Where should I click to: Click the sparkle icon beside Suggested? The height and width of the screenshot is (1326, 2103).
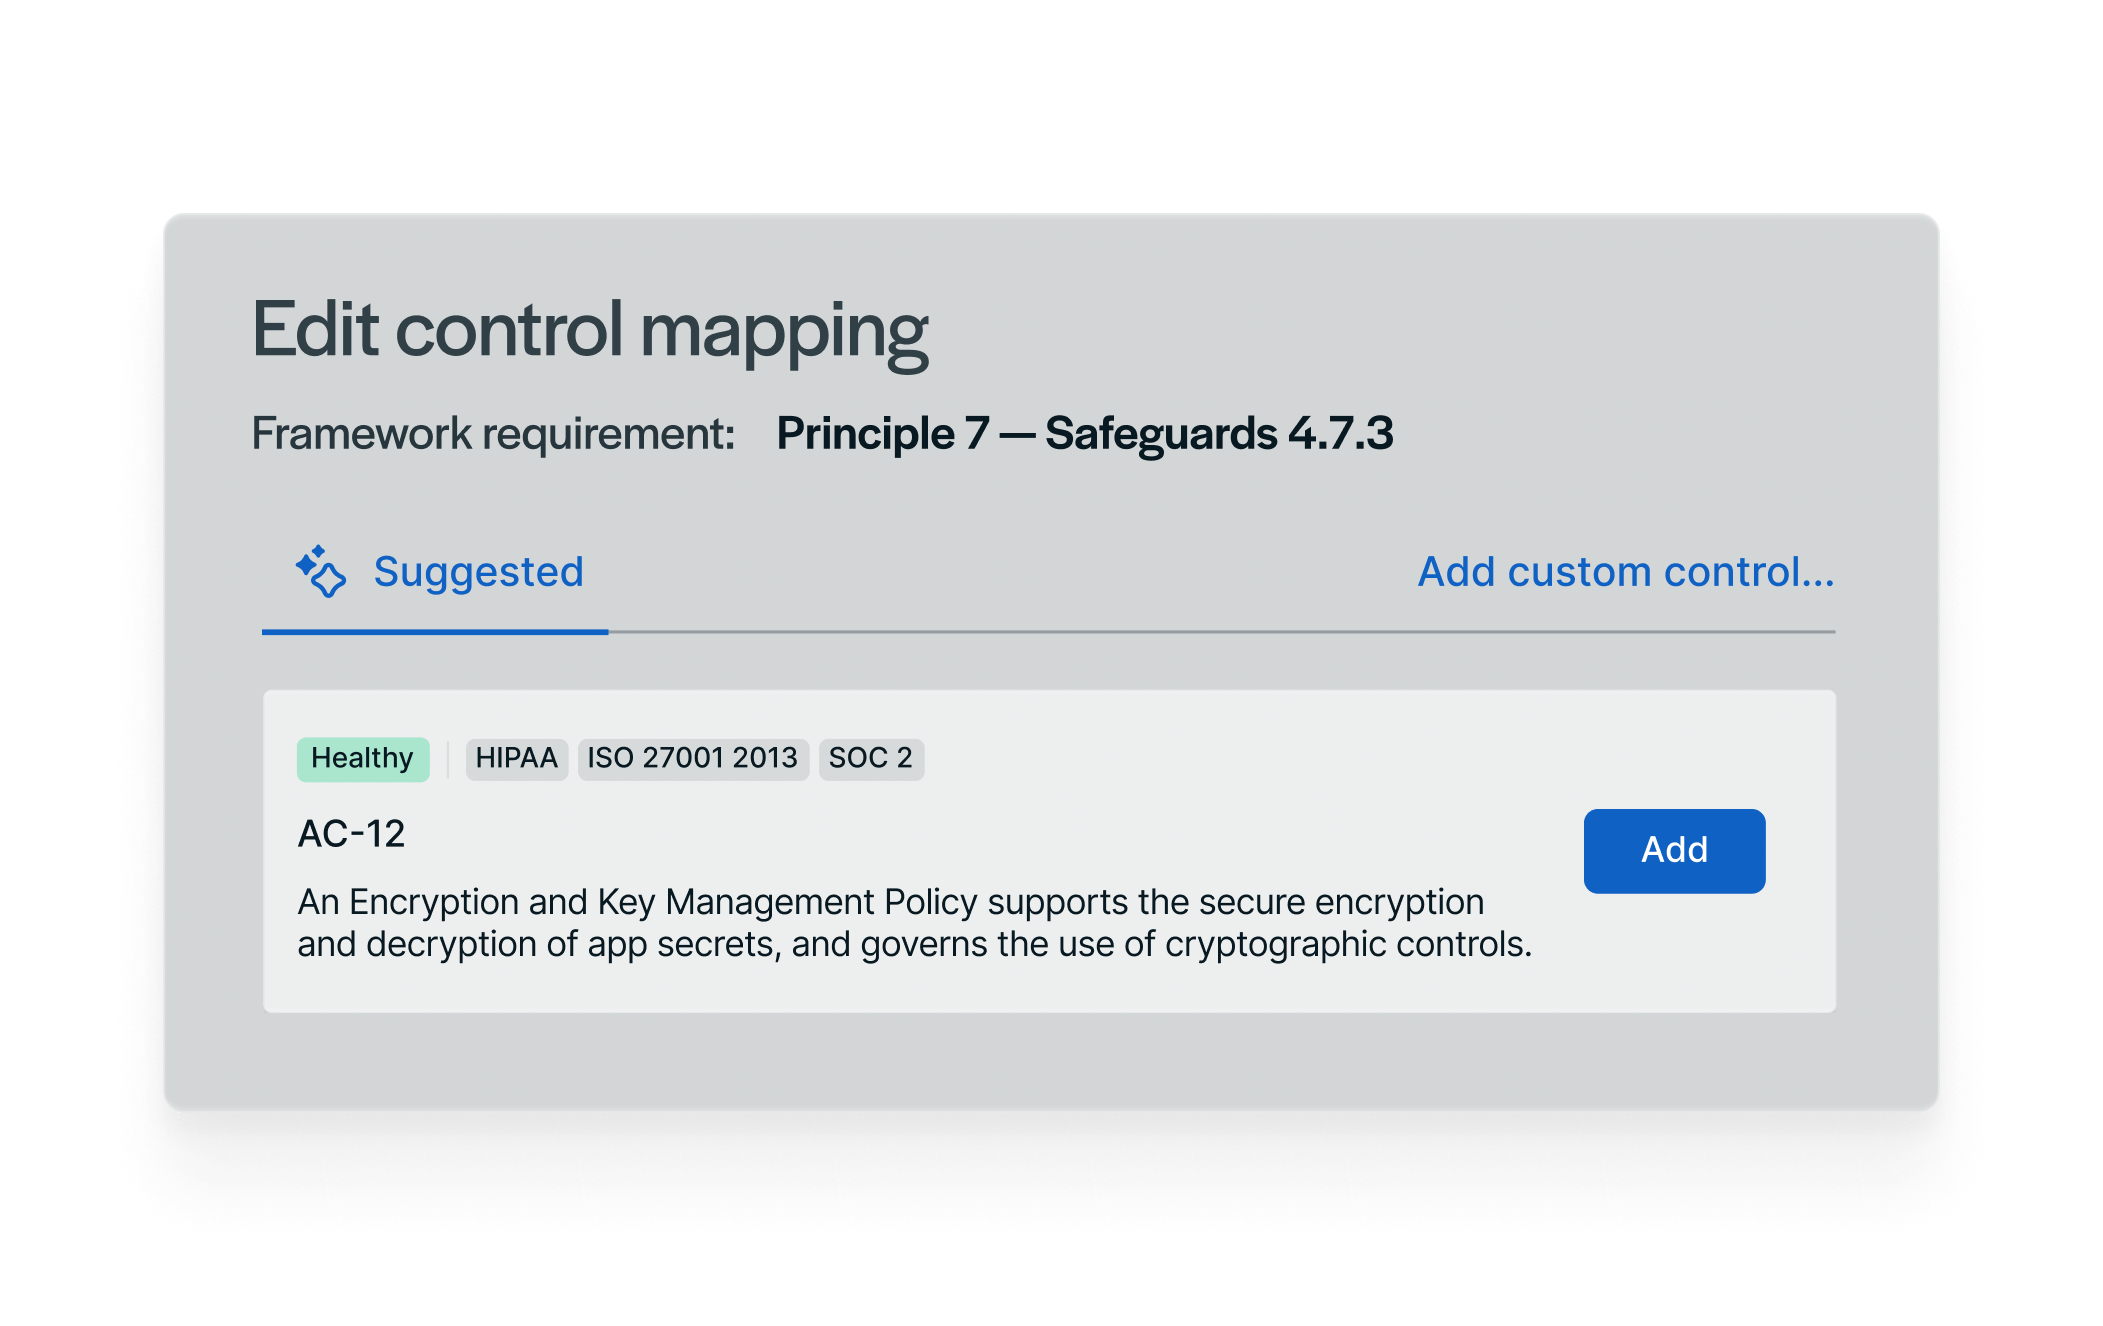[x=321, y=571]
